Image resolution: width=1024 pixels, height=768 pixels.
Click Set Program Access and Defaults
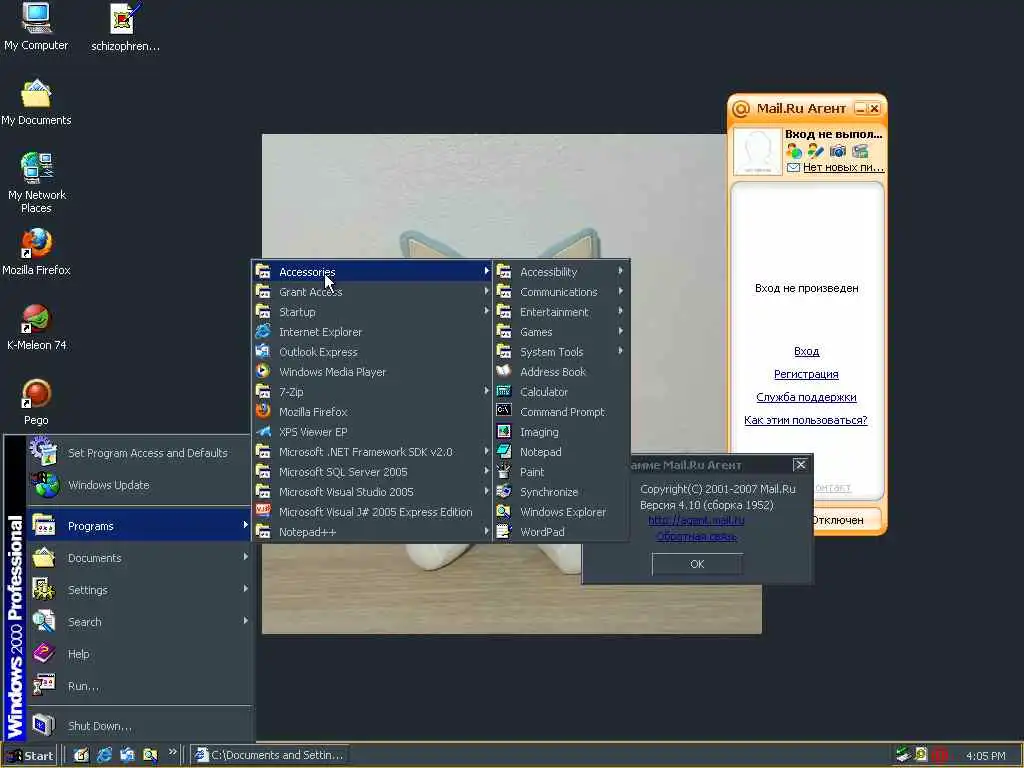pyautogui.click(x=140, y=453)
